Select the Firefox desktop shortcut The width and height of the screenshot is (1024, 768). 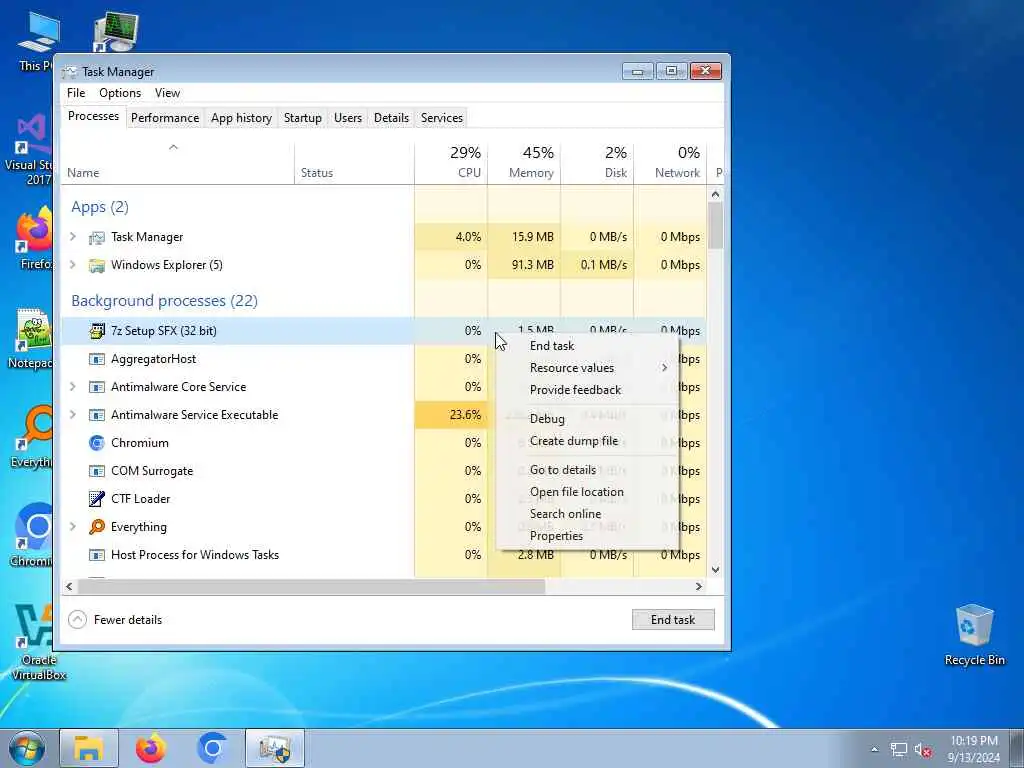tap(34, 238)
